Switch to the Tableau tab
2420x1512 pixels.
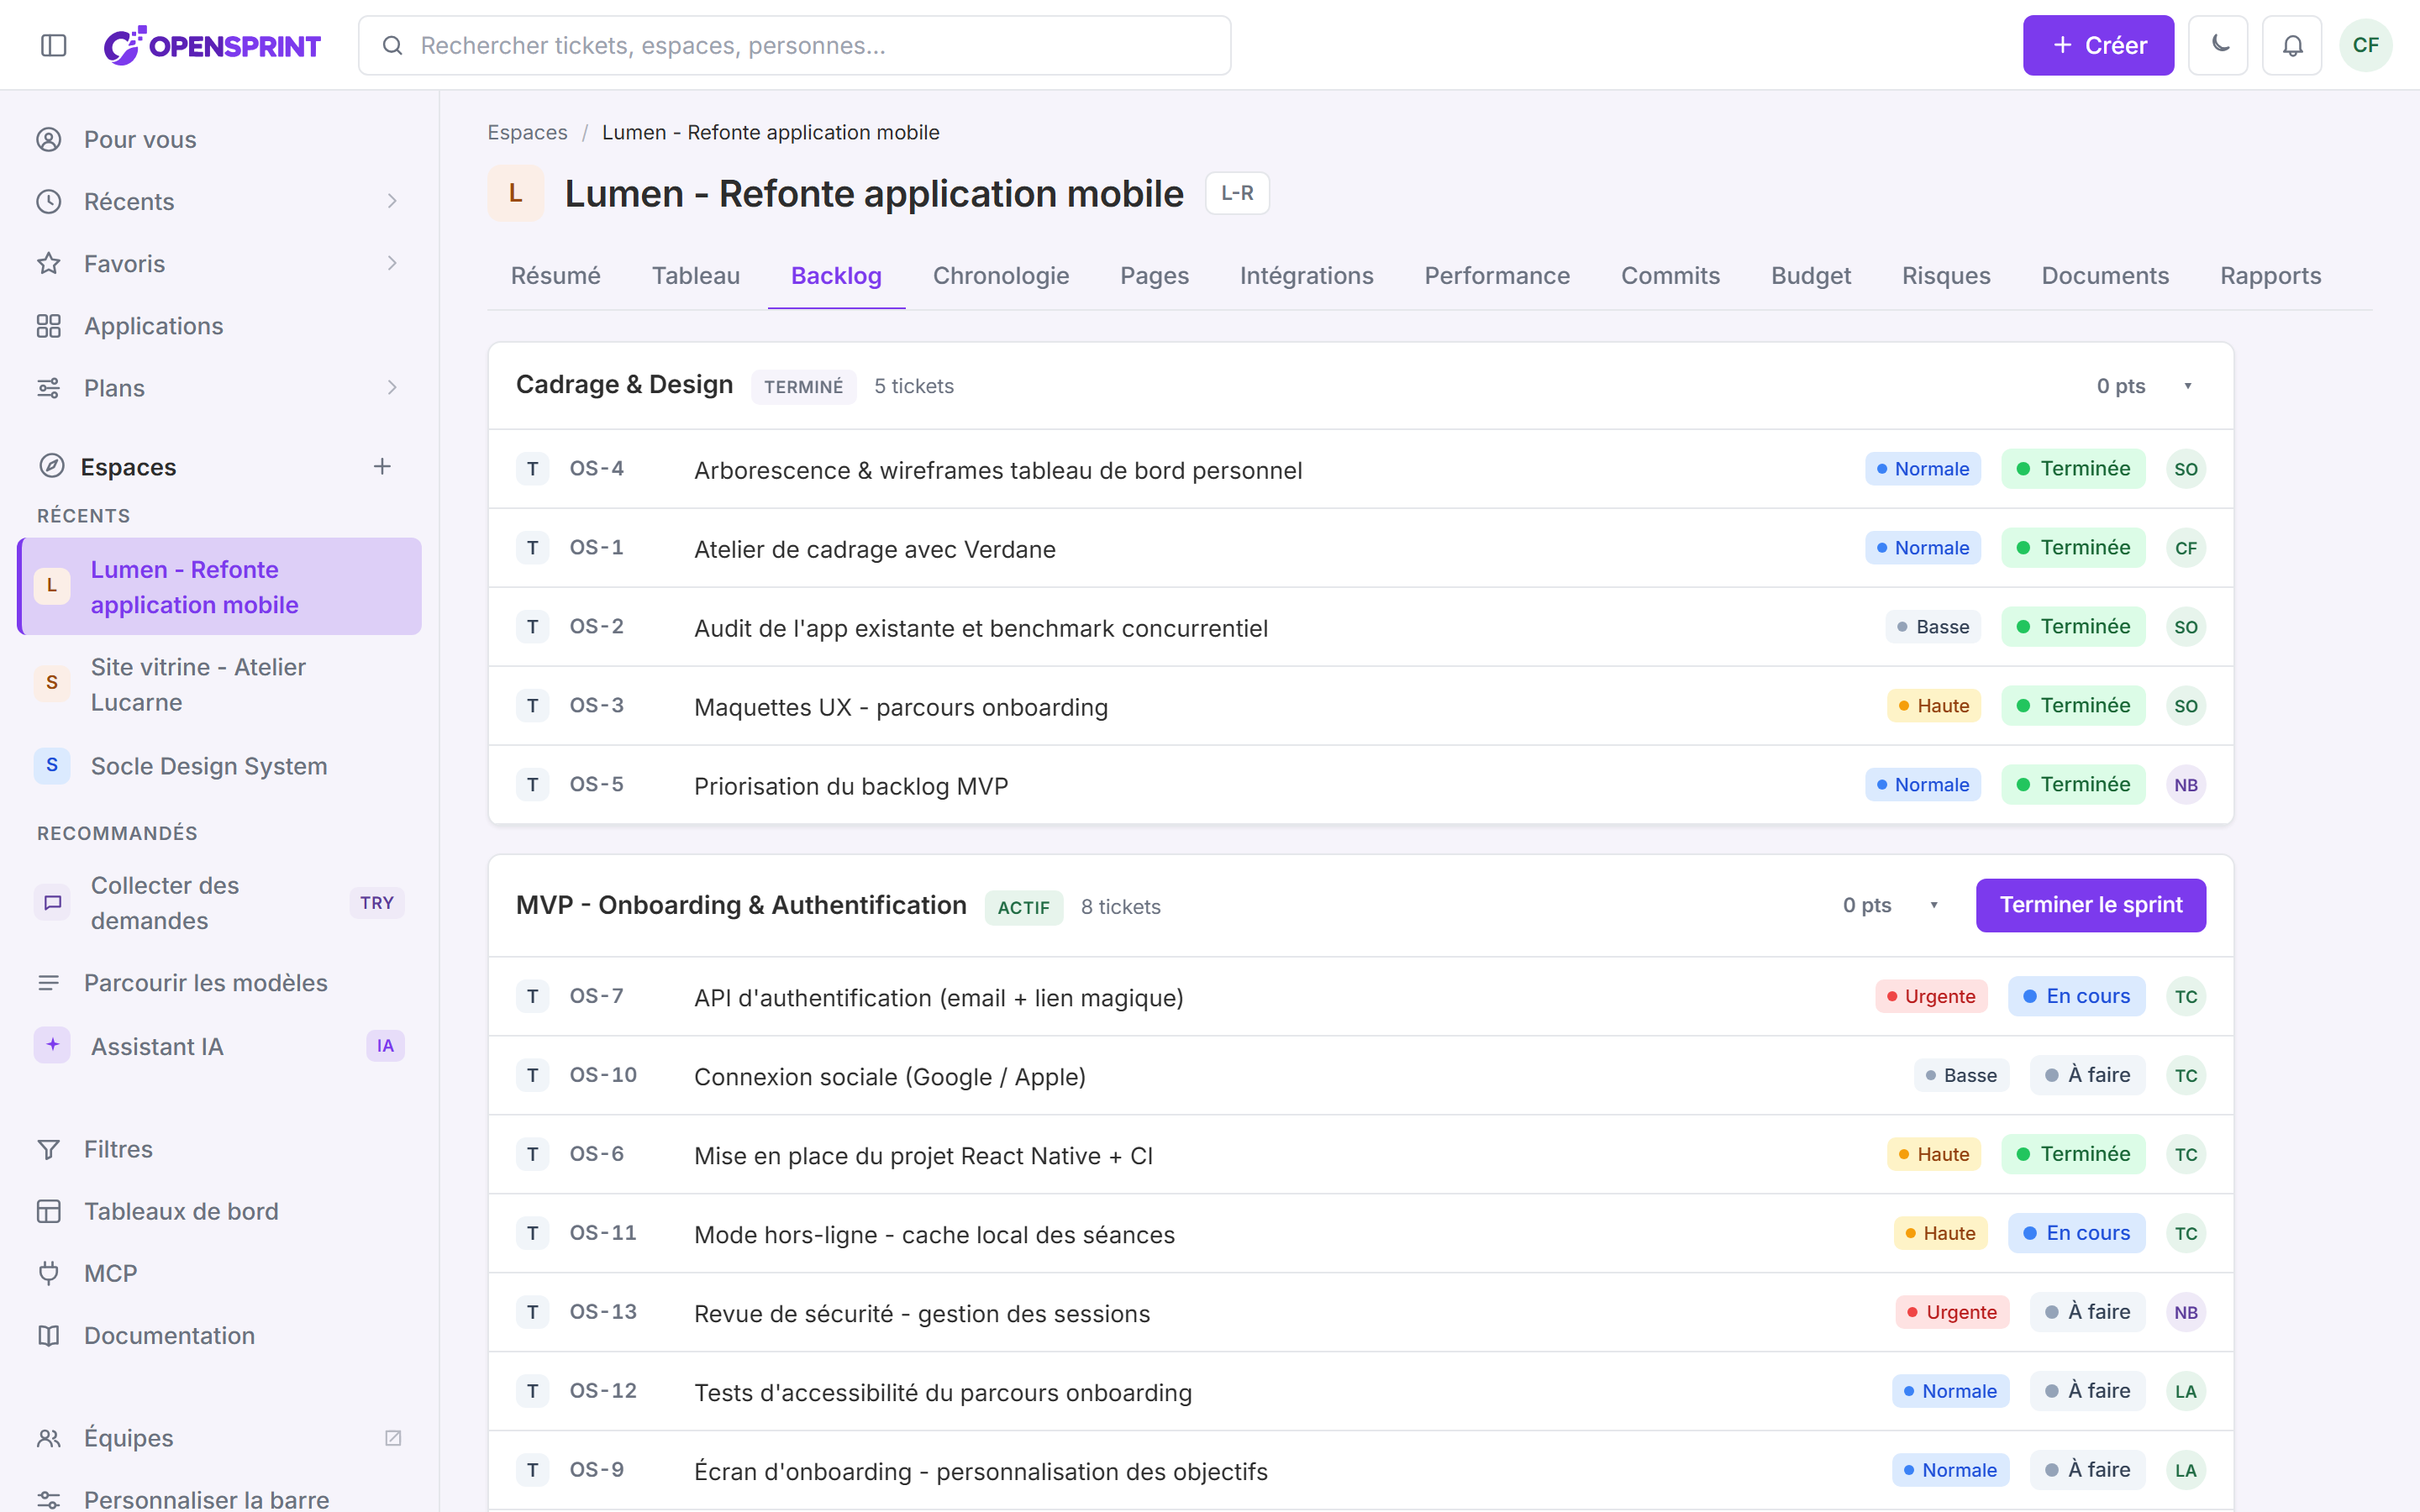(696, 276)
